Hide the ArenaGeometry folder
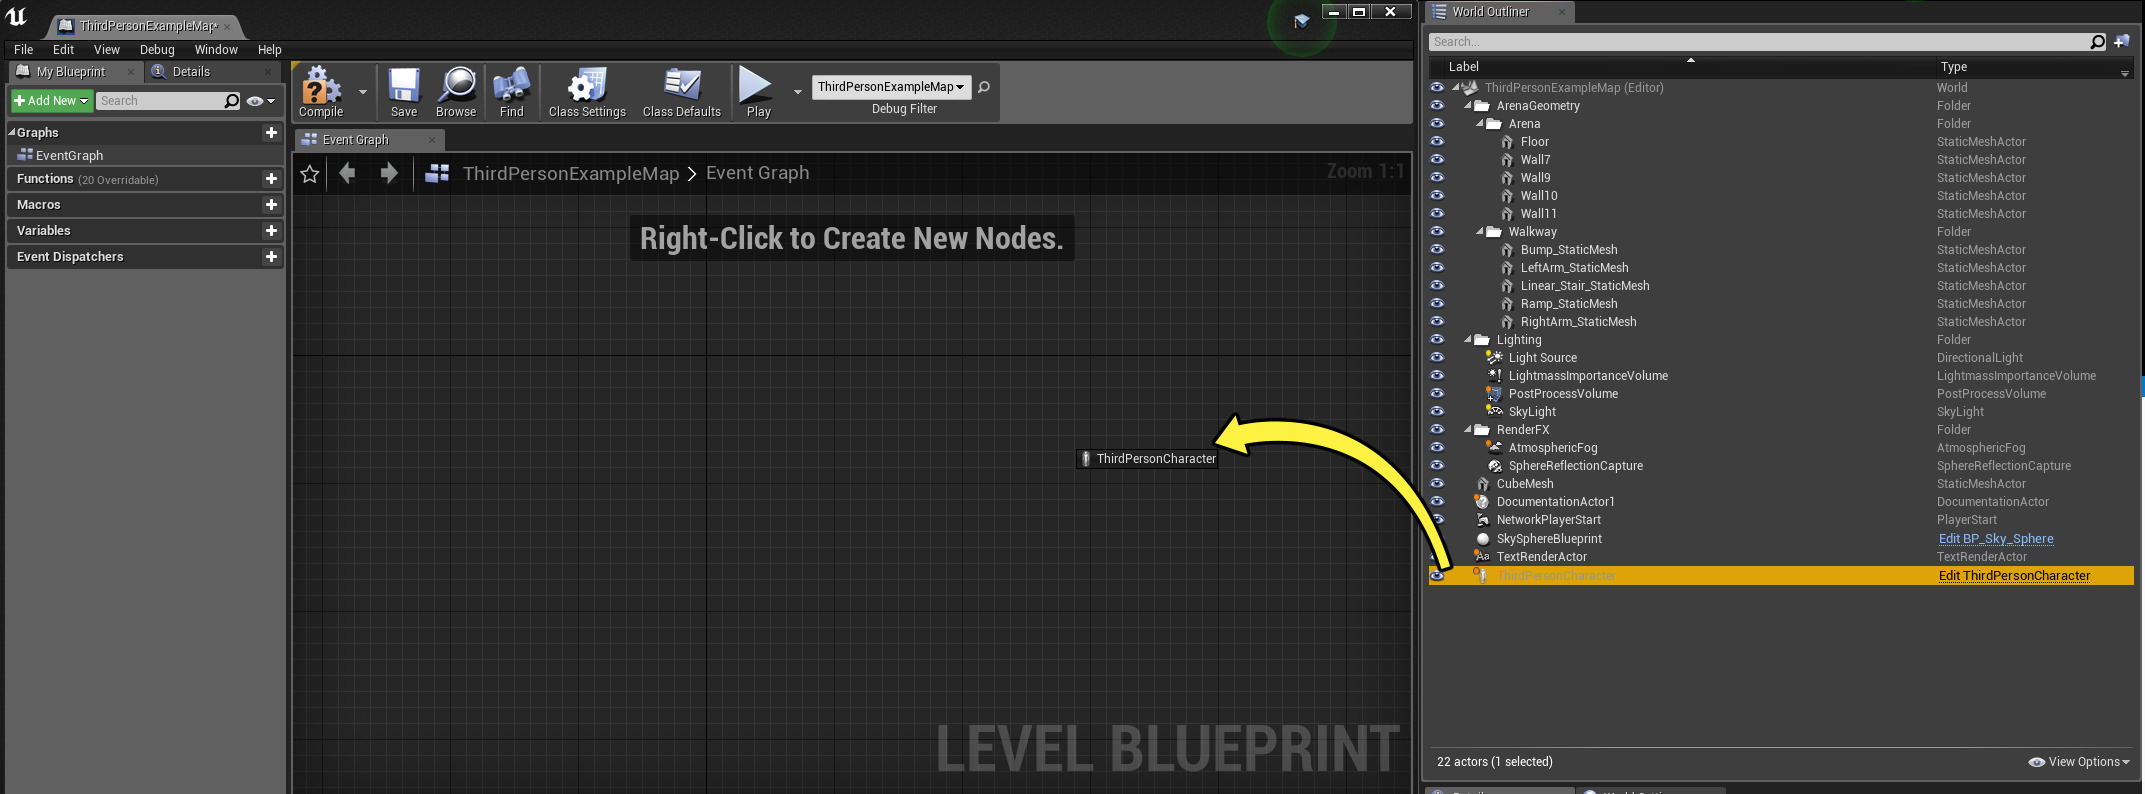Image resolution: width=2145 pixels, height=794 pixels. click(x=1437, y=106)
